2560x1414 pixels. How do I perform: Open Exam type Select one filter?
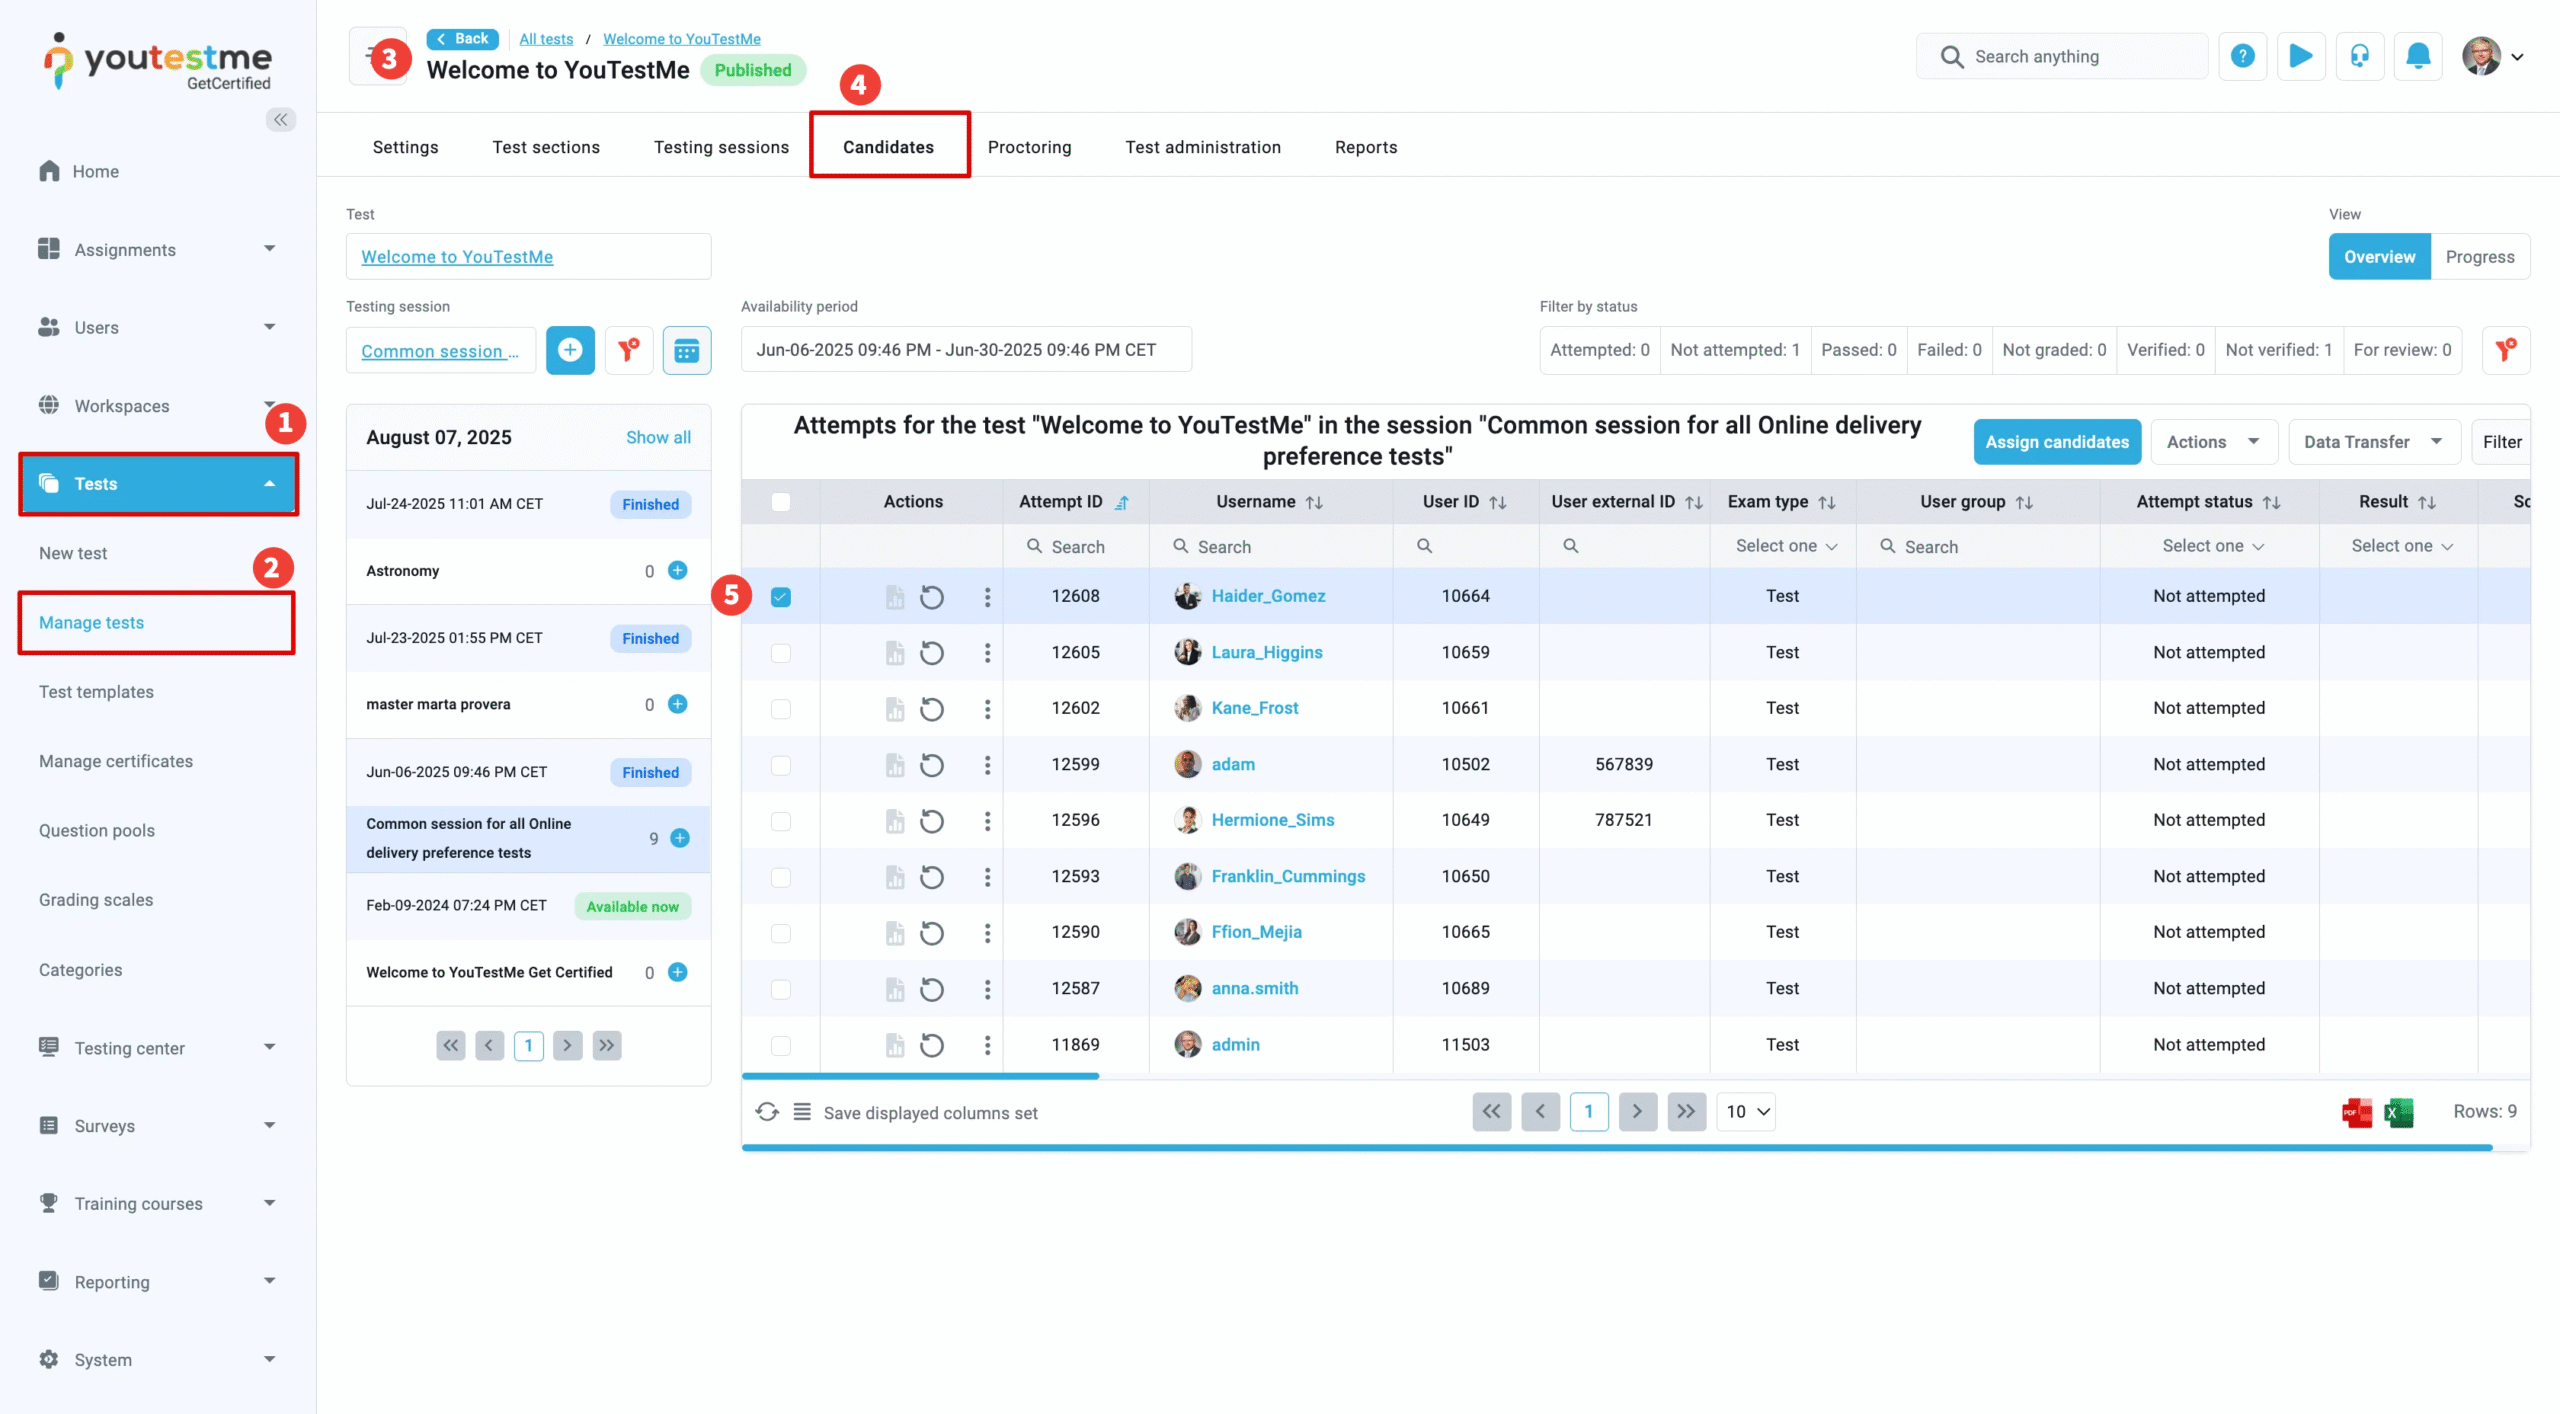pyautogui.click(x=1785, y=546)
